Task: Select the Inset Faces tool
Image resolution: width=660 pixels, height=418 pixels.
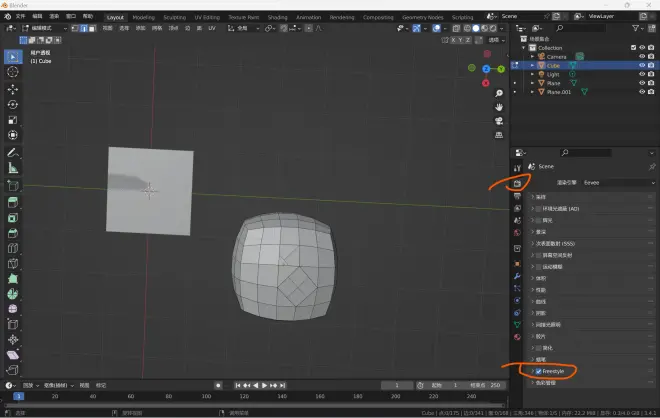Action: [13, 218]
